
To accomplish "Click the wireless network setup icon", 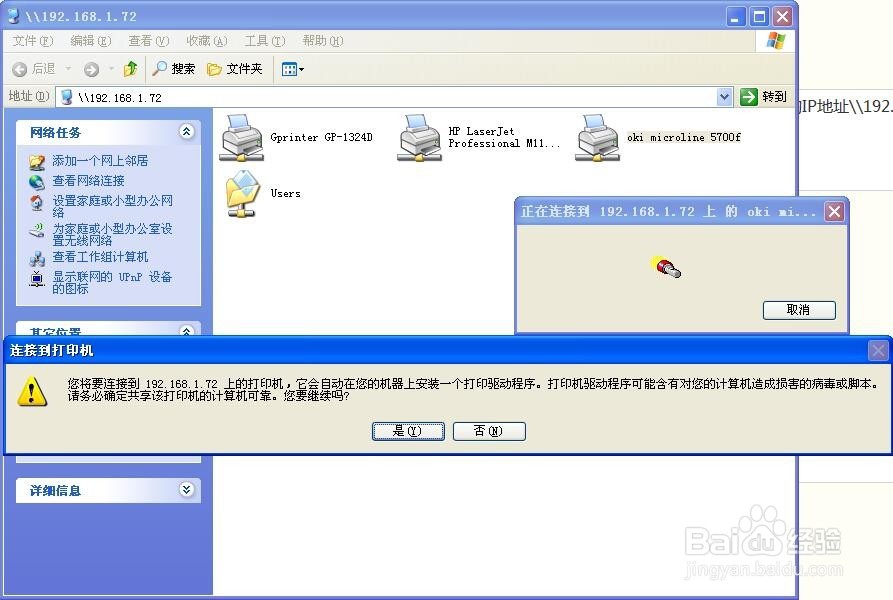I will (37, 230).
